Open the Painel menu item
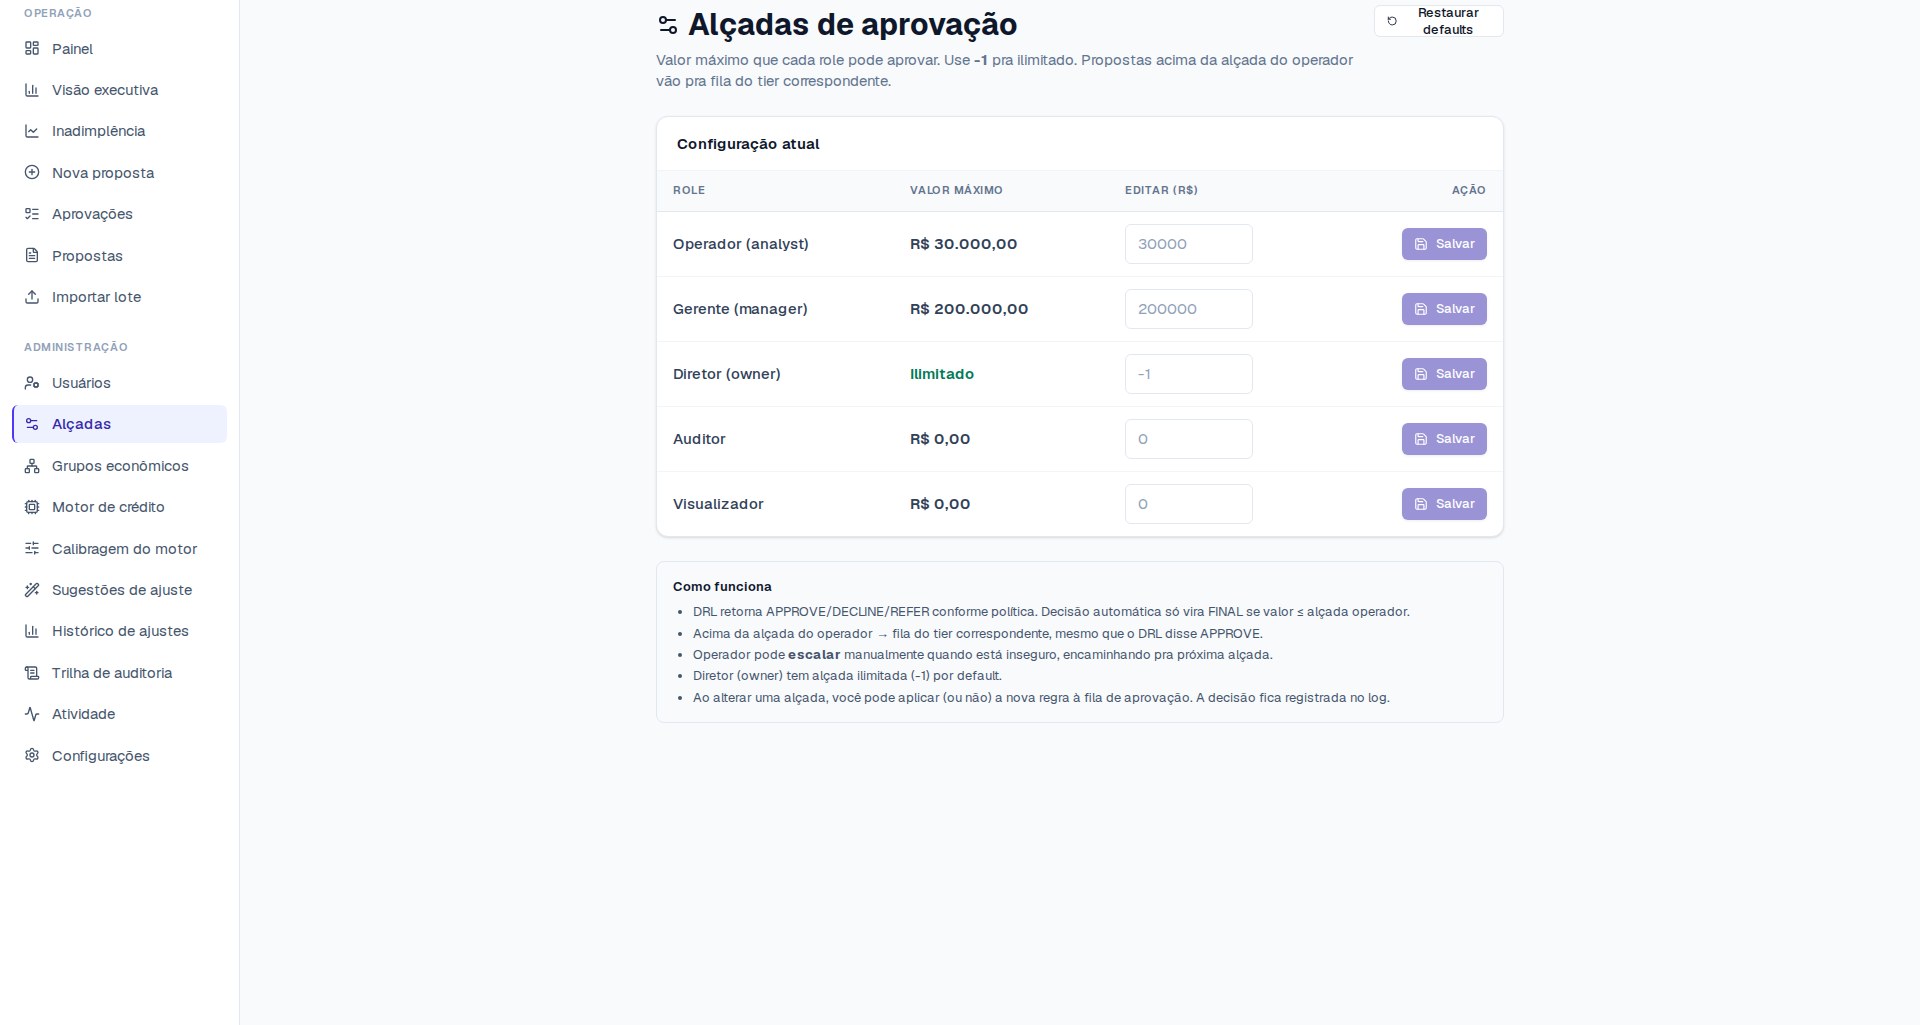This screenshot has height=1025, width=1920. tap(119, 49)
